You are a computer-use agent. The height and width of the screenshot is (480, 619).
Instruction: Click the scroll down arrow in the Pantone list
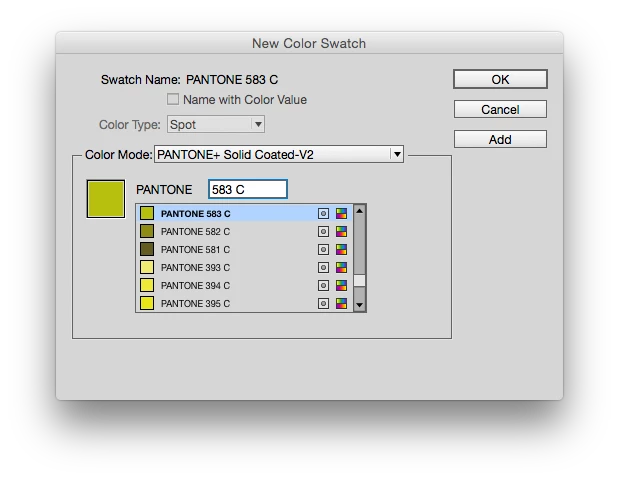click(x=359, y=305)
